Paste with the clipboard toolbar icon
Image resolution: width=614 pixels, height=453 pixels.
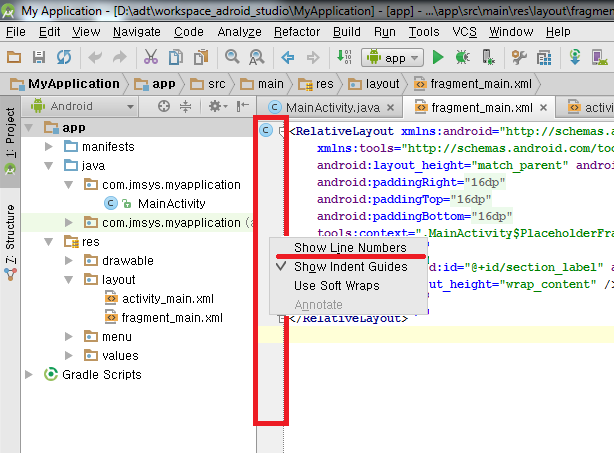coord(201,58)
